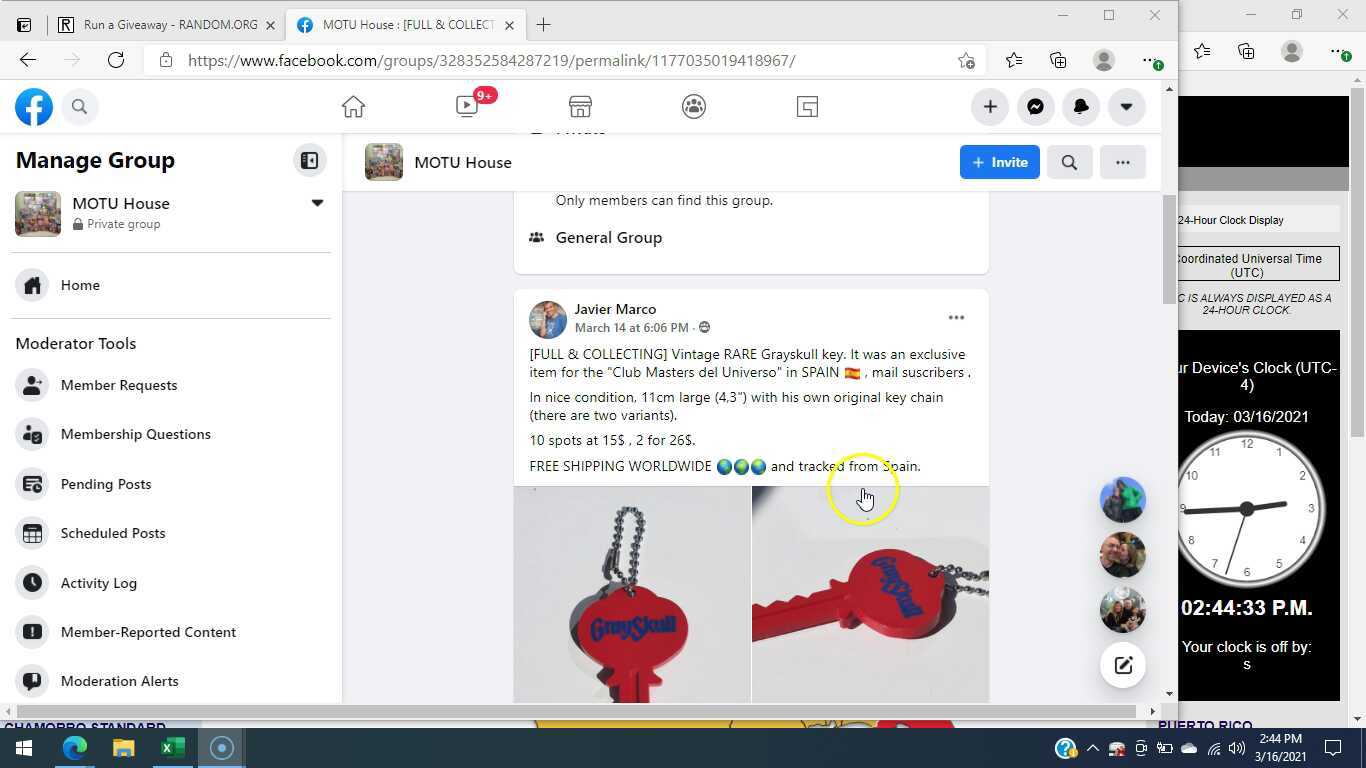1366x768 pixels.
Task: Open Javier Marco's profile name link
Action: click(x=615, y=309)
